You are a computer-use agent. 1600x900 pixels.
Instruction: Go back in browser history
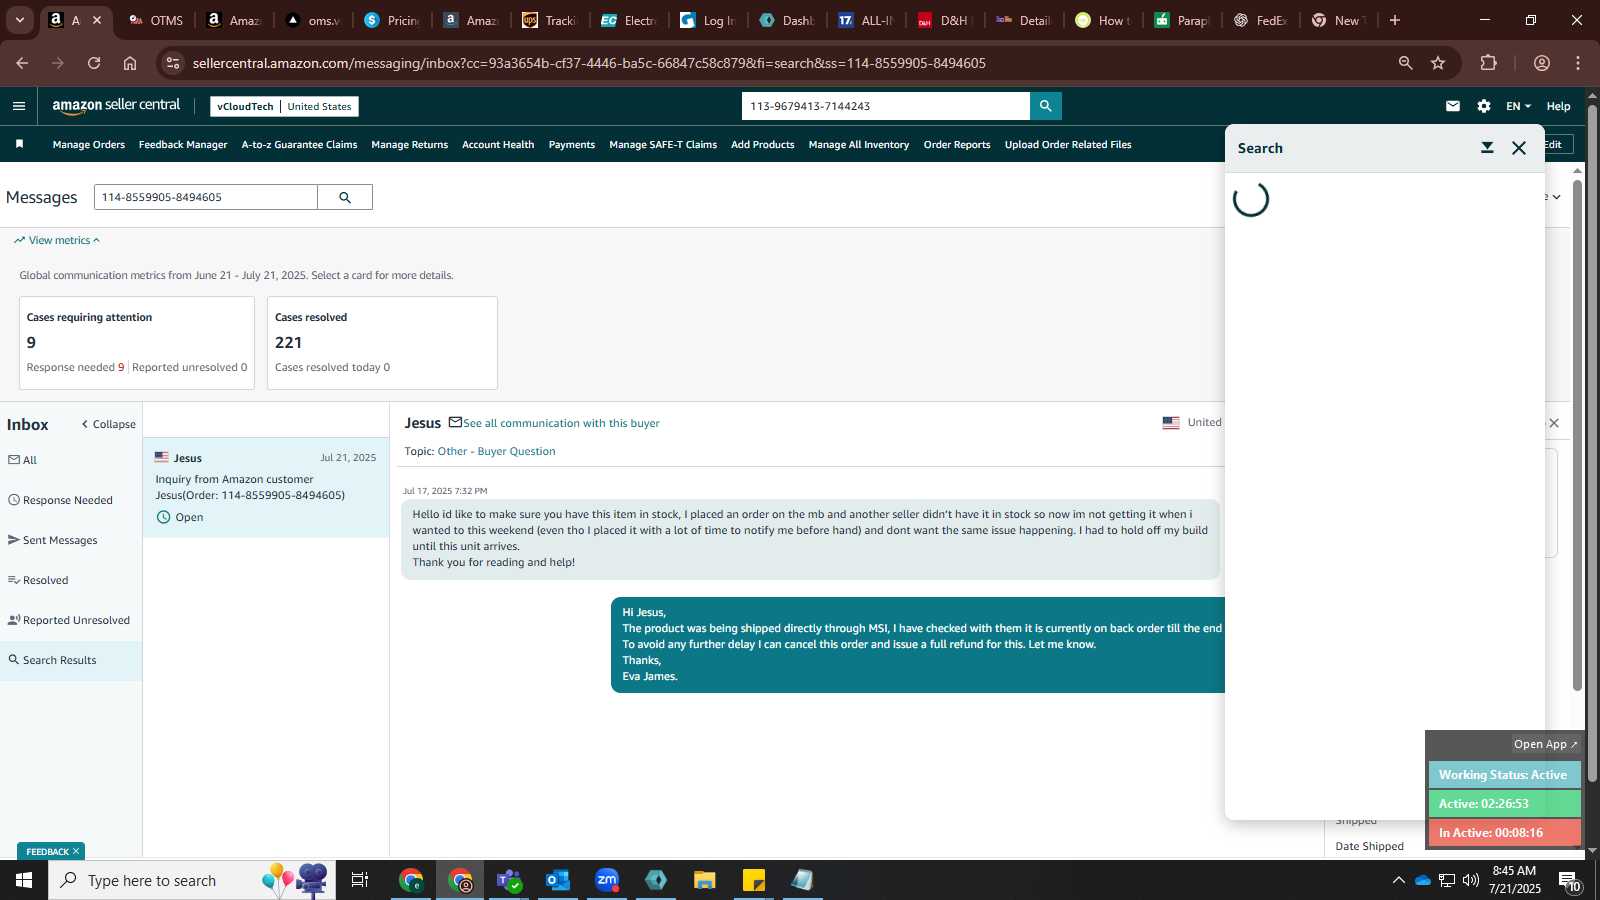click(22, 63)
